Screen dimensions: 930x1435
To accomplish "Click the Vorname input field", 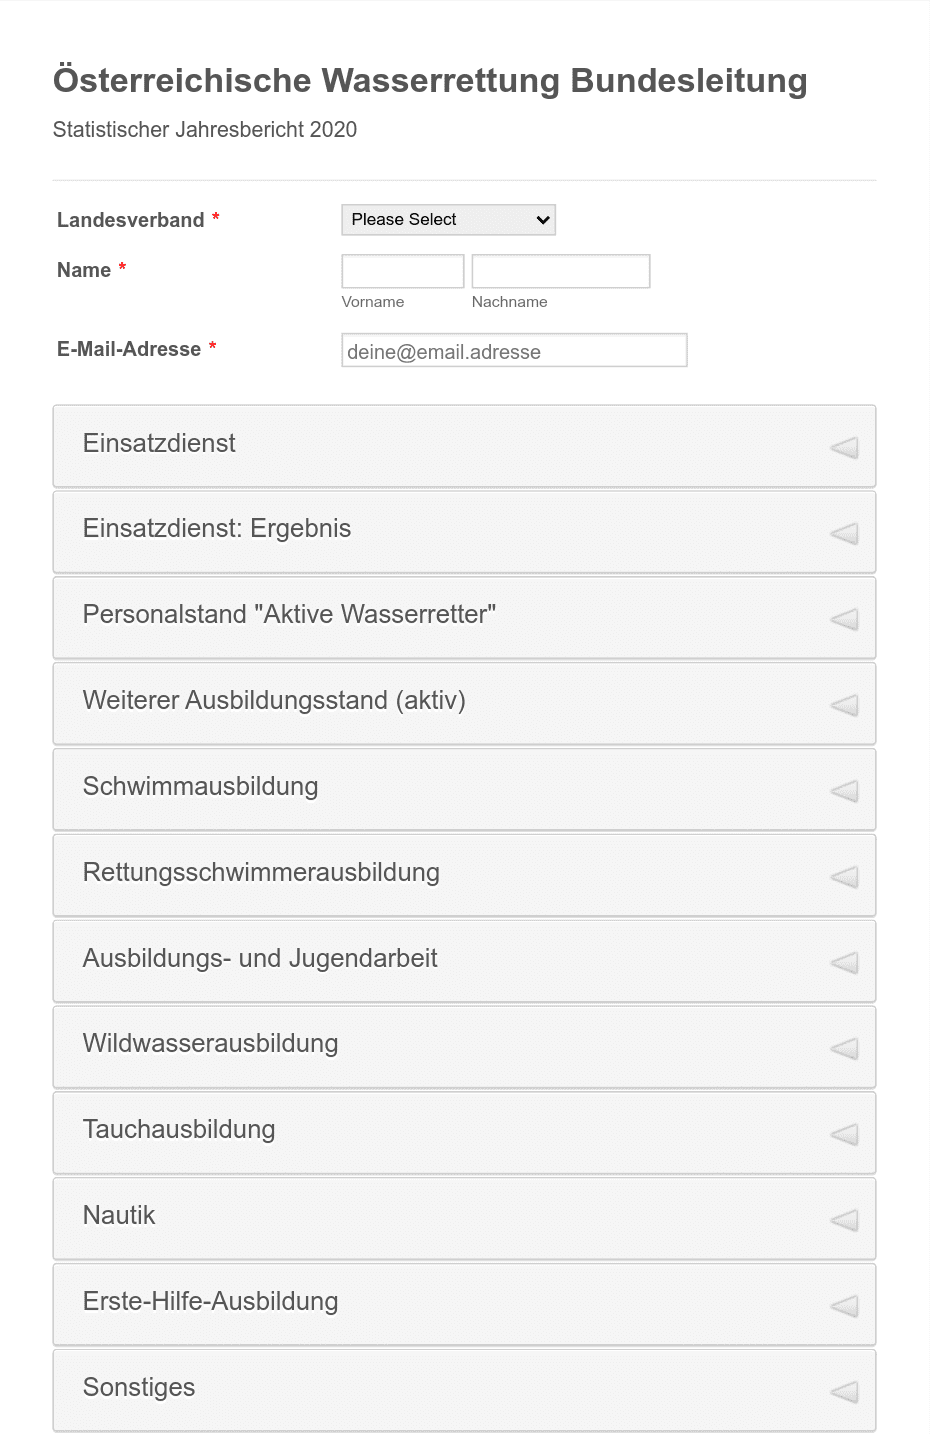I will 403,271.
